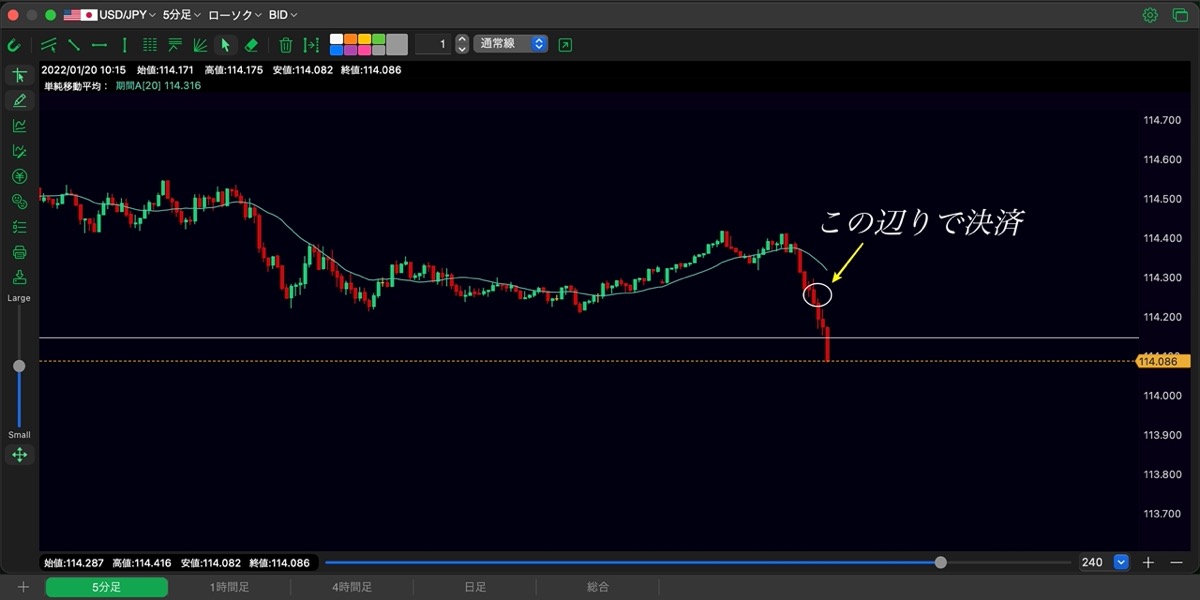Screen dimensions: 1200x600
Task: Activate the arrow pointer selection tool
Action: [225, 45]
